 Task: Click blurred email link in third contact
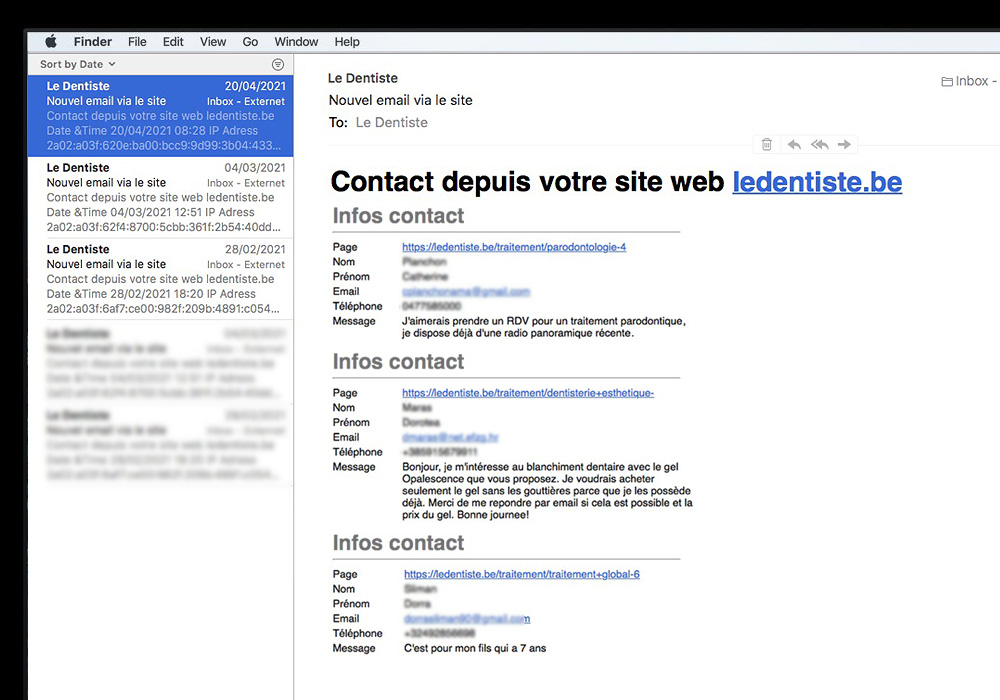[467, 619]
